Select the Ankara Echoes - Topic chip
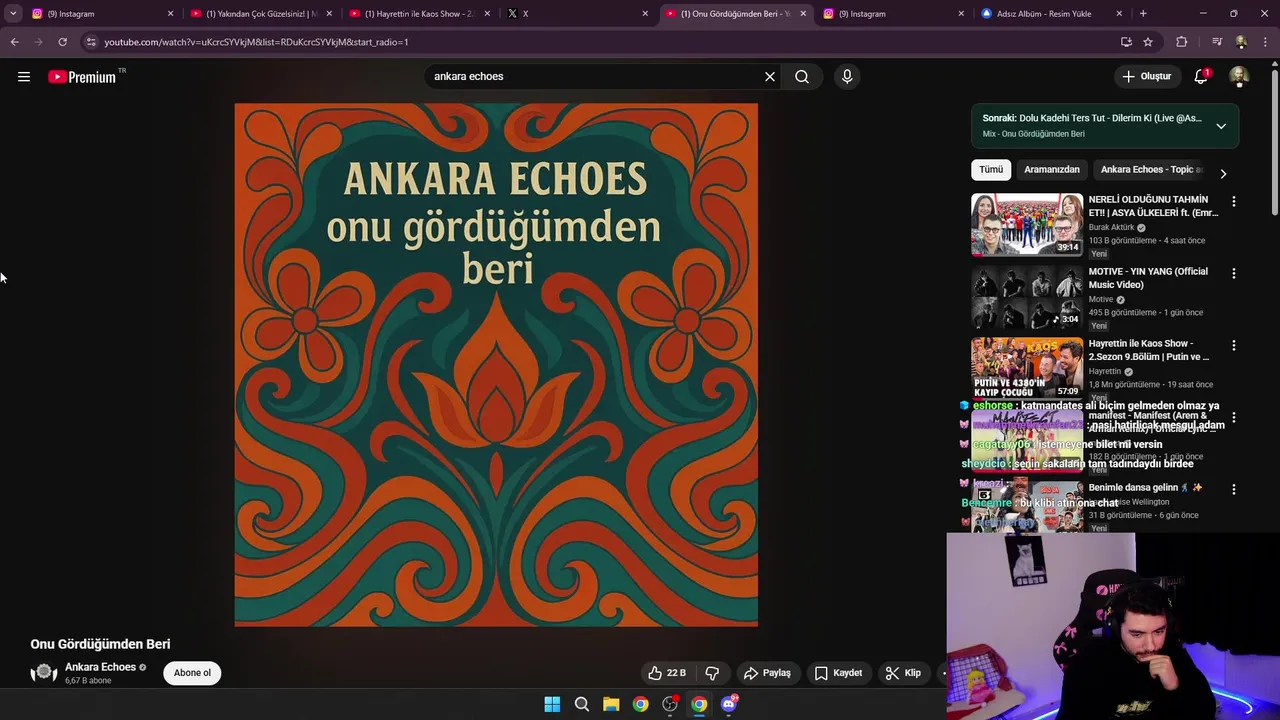The width and height of the screenshot is (1280, 720). [x=1151, y=170]
